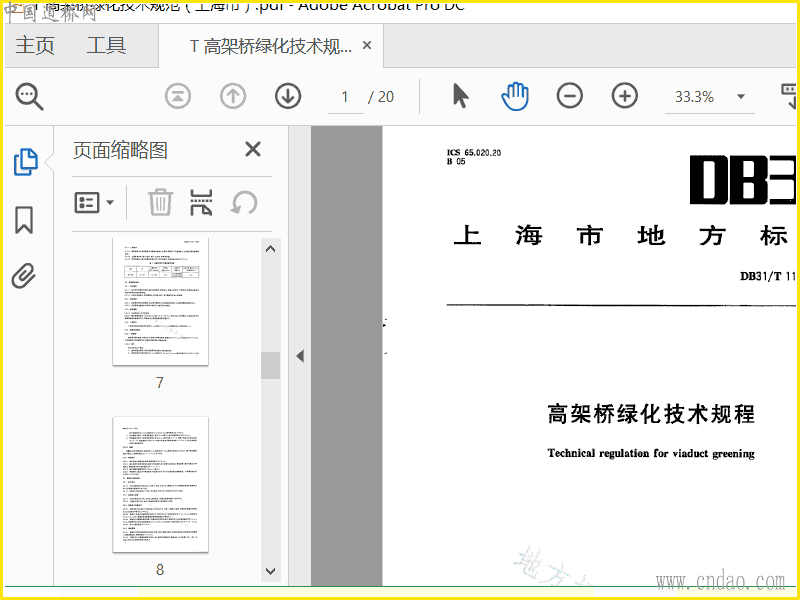Click the comment tool icon at toolbar edge
800x600 pixels.
(x=789, y=96)
